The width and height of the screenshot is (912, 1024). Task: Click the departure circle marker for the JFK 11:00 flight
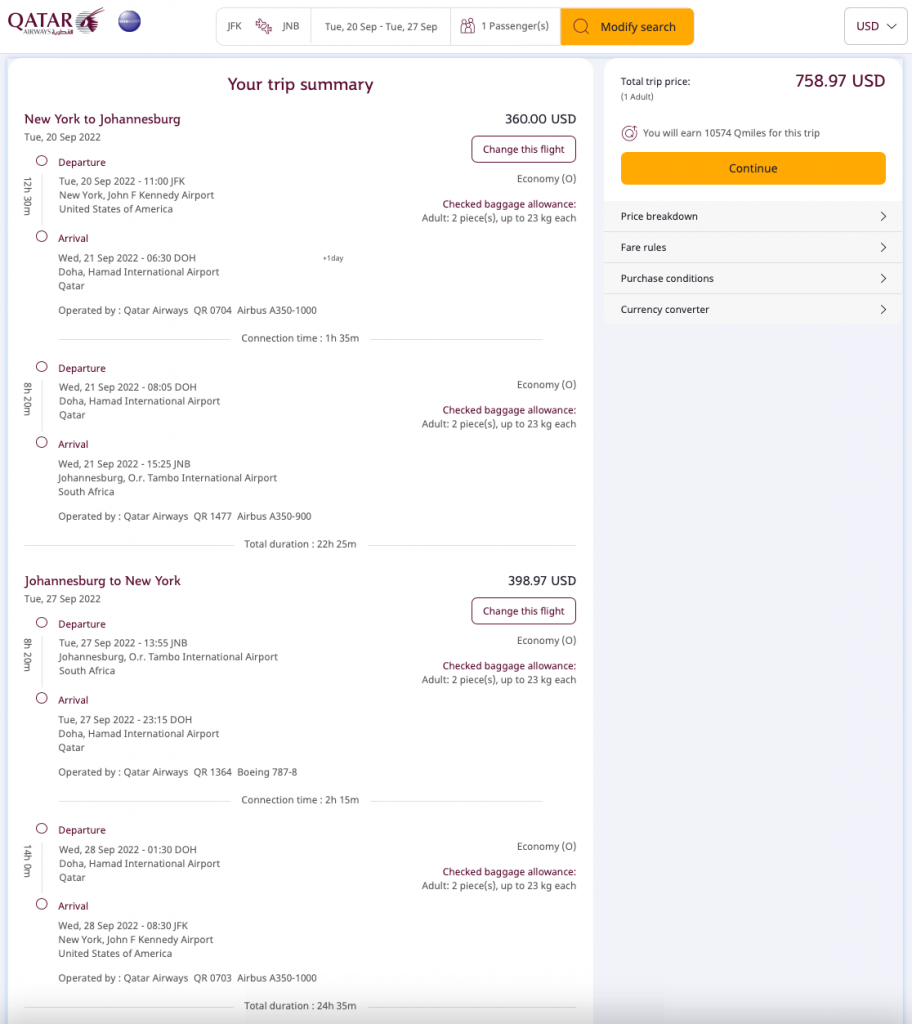(42, 161)
